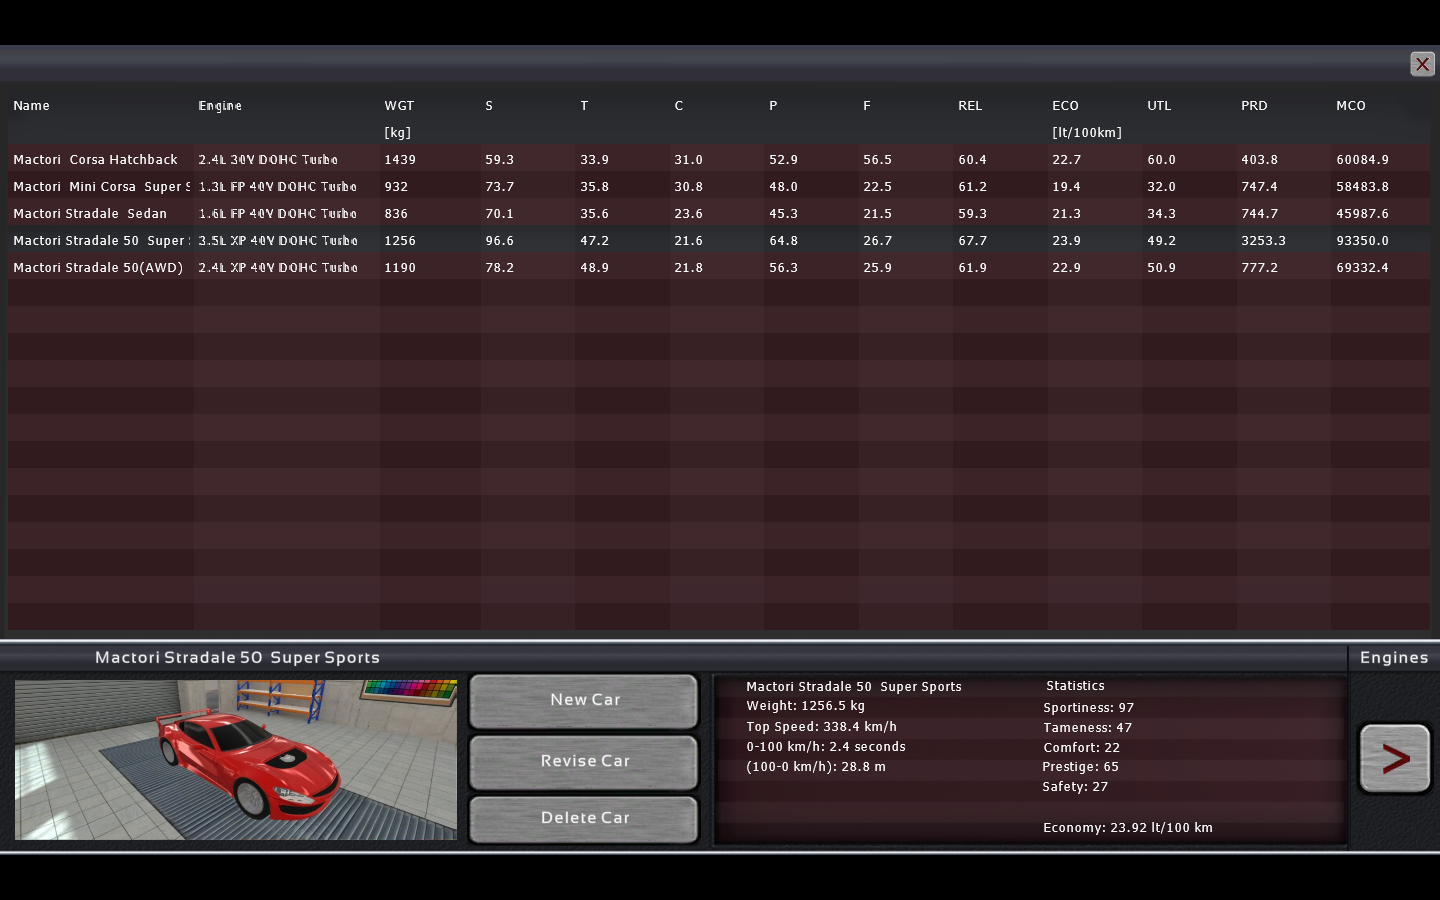
Task: Sort by Engine column header
Action: 220,106
